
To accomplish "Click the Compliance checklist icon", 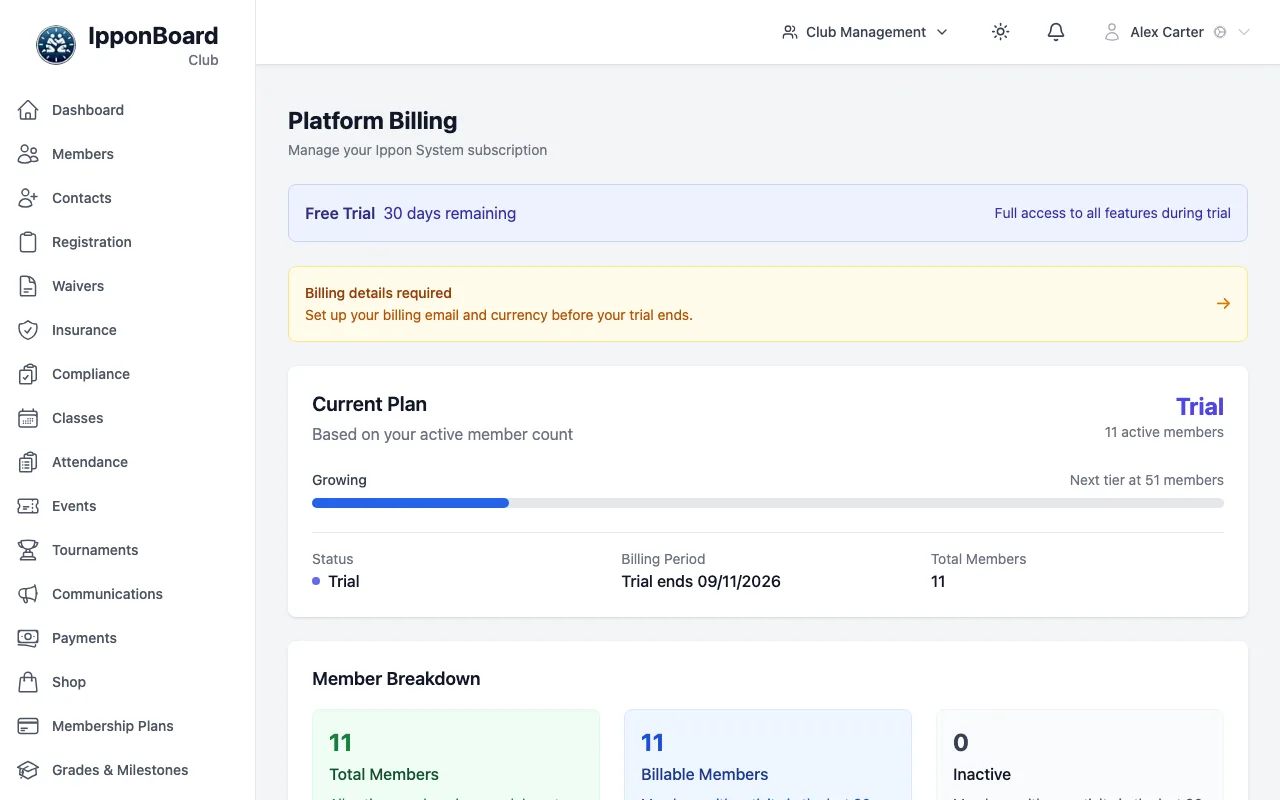I will point(28,374).
